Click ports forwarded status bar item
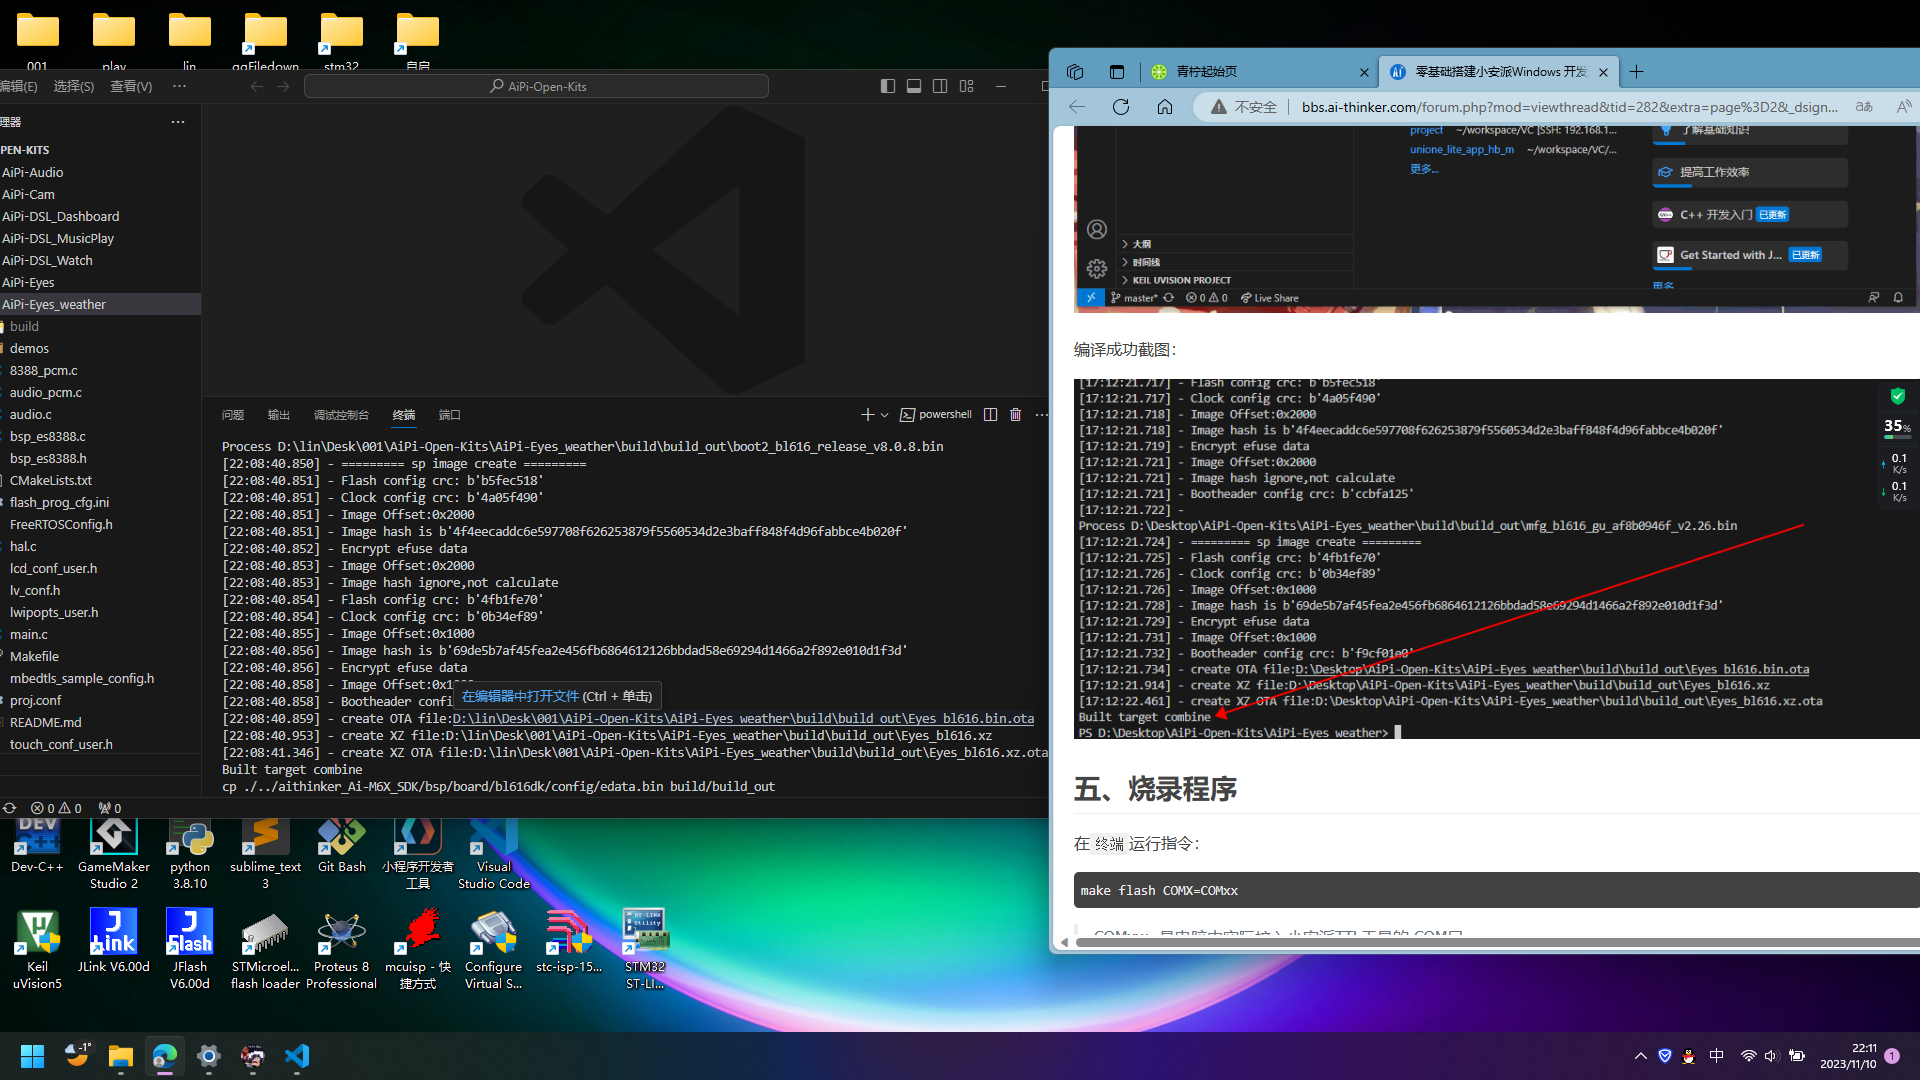This screenshot has height=1080, width=1920. tap(110, 808)
